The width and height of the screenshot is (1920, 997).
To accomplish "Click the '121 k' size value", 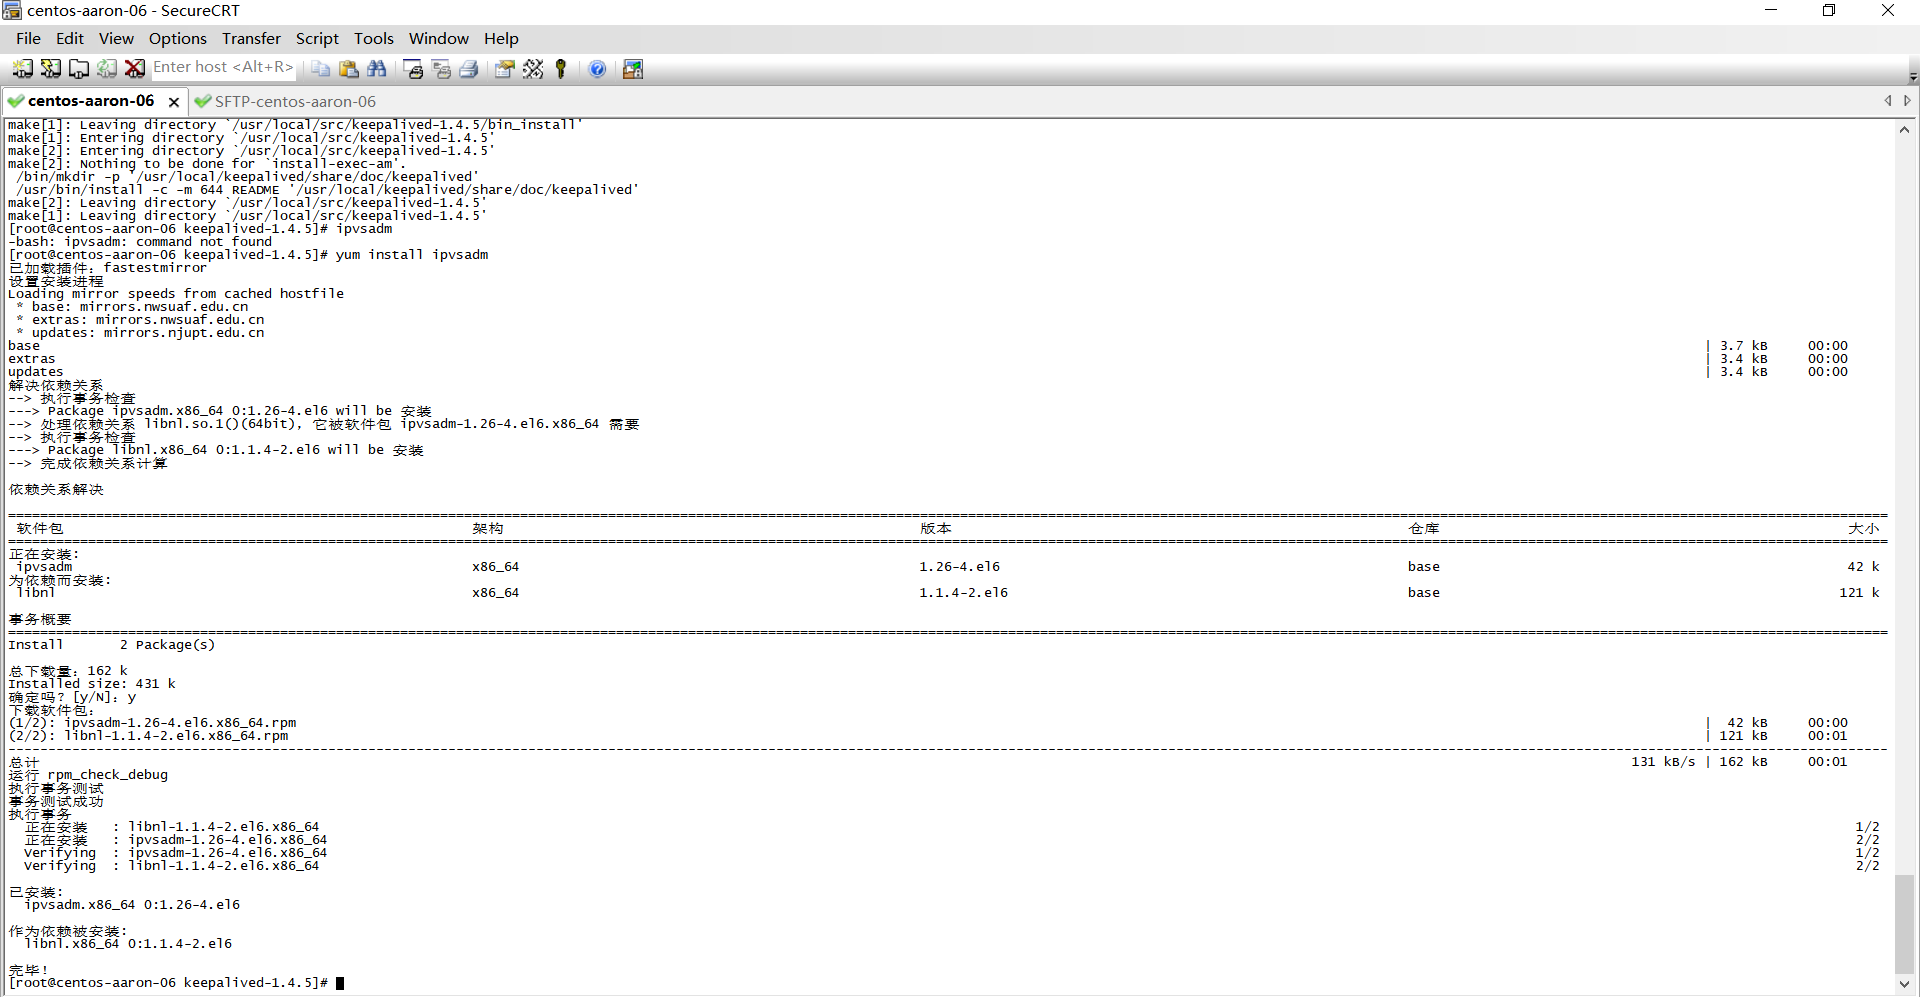I will pos(1860,593).
